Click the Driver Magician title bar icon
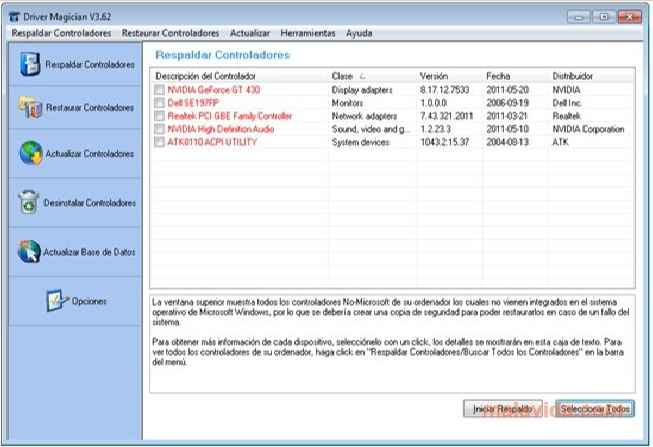 (x=12, y=16)
